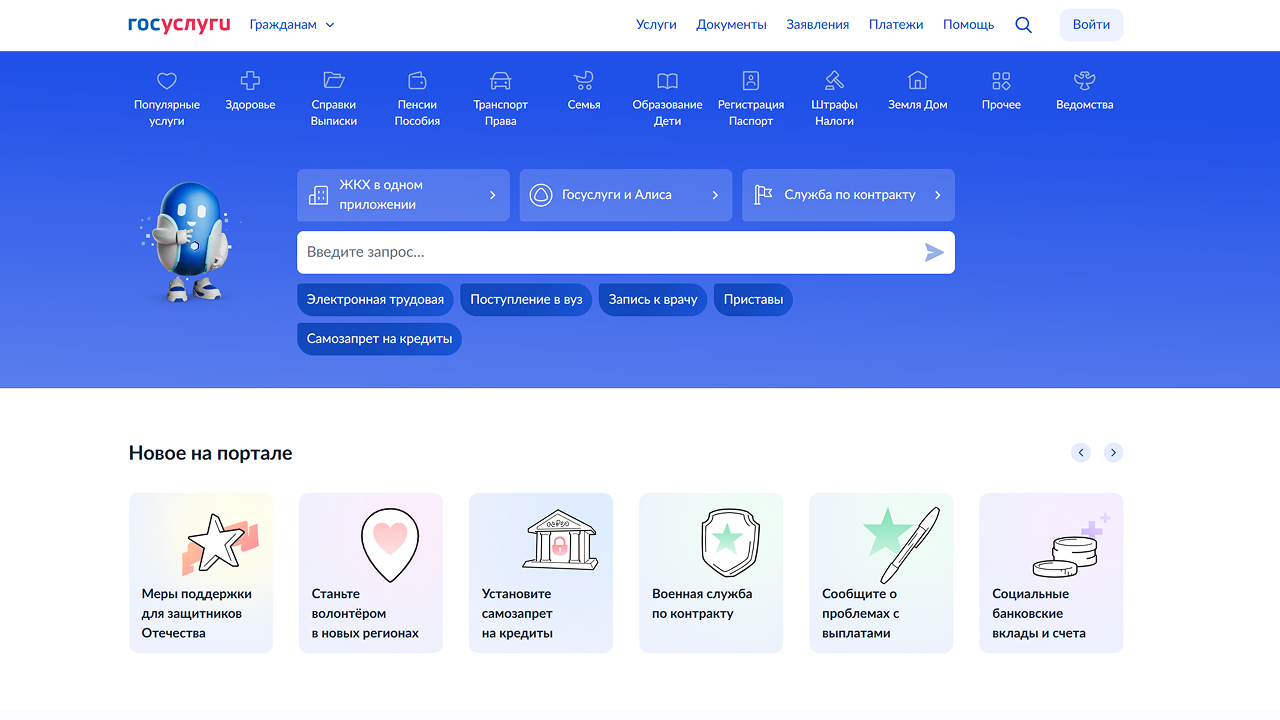This screenshot has height=720, width=1280.
Task: Open Справки Выписки folder icon
Action: click(334, 81)
